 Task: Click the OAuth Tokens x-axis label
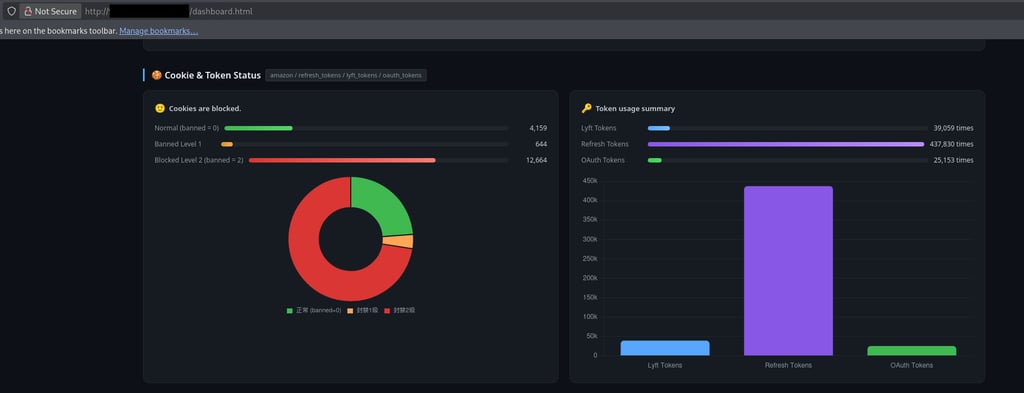pyautogui.click(x=912, y=366)
